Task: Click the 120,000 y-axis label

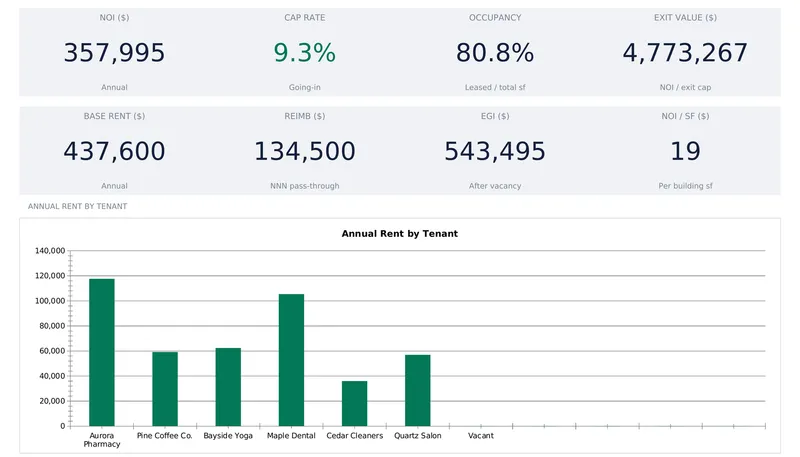Action: [x=50, y=275]
